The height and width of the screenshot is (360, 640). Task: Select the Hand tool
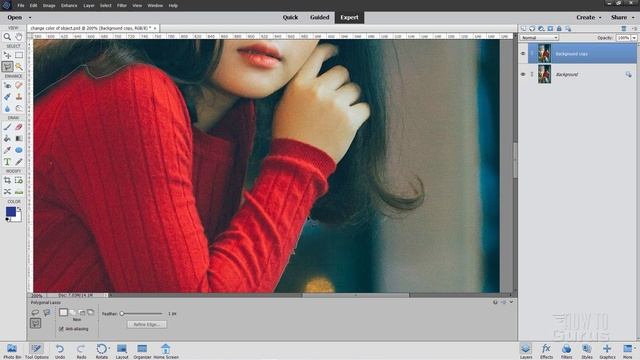click(19, 37)
